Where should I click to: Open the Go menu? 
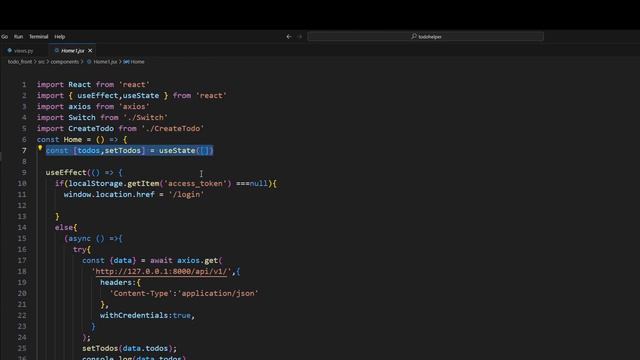click(x=4, y=37)
